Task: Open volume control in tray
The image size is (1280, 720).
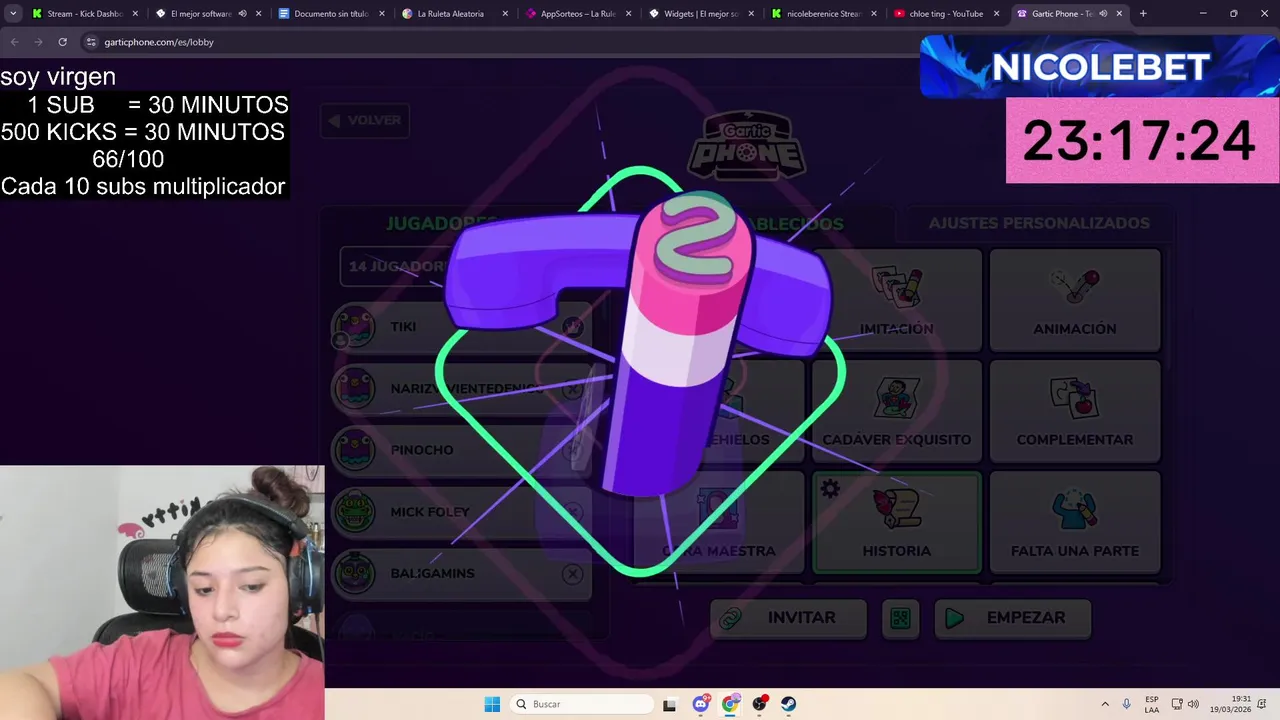Action: point(1193,704)
